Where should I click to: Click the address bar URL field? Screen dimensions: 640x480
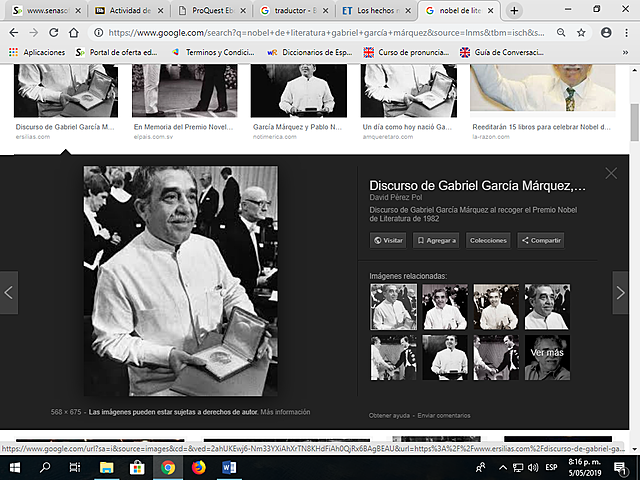(326, 33)
